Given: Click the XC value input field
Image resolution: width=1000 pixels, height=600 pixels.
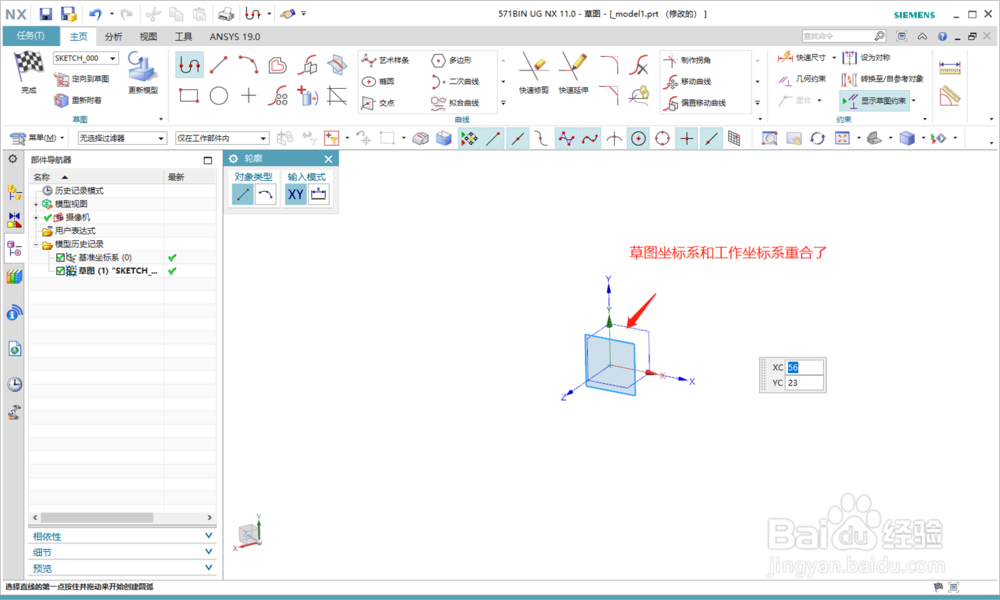Looking at the screenshot, I should pyautogui.click(x=805, y=367).
